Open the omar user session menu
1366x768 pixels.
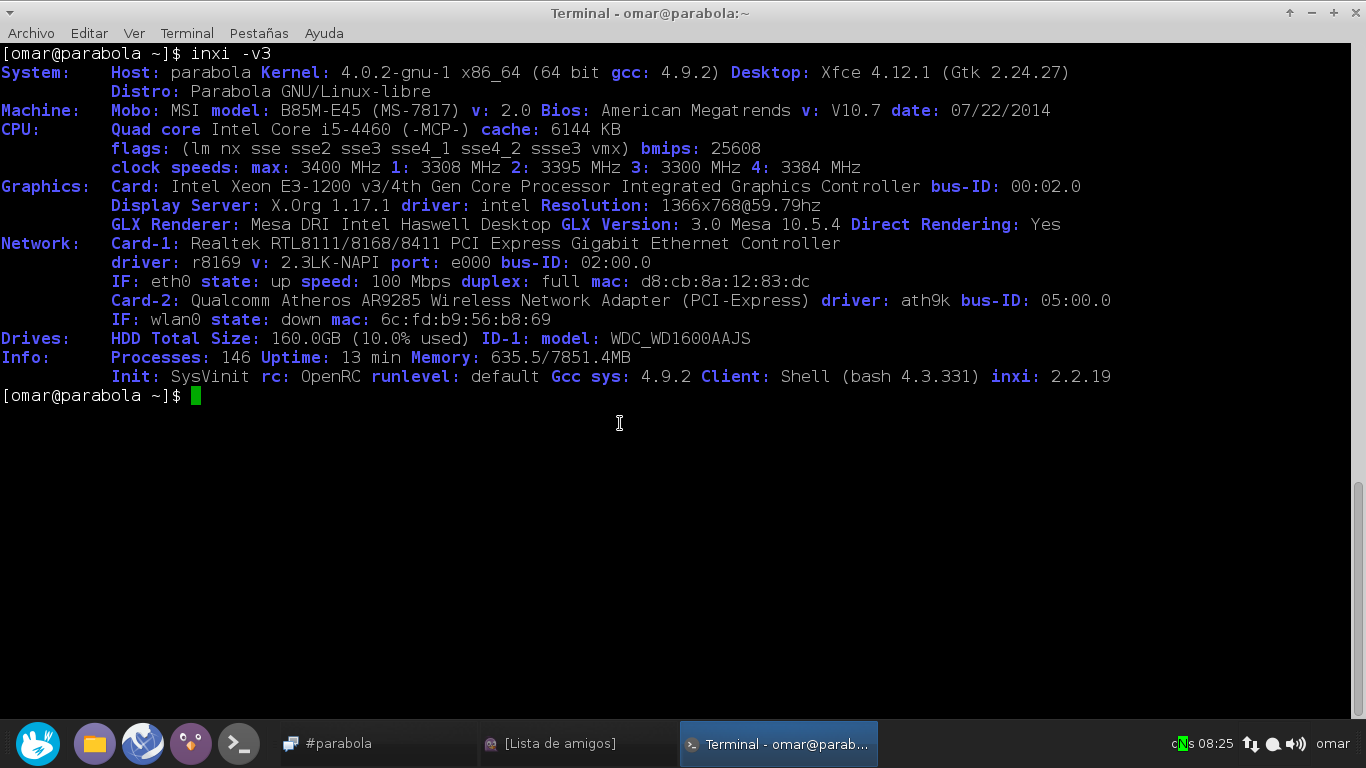(x=1333, y=744)
